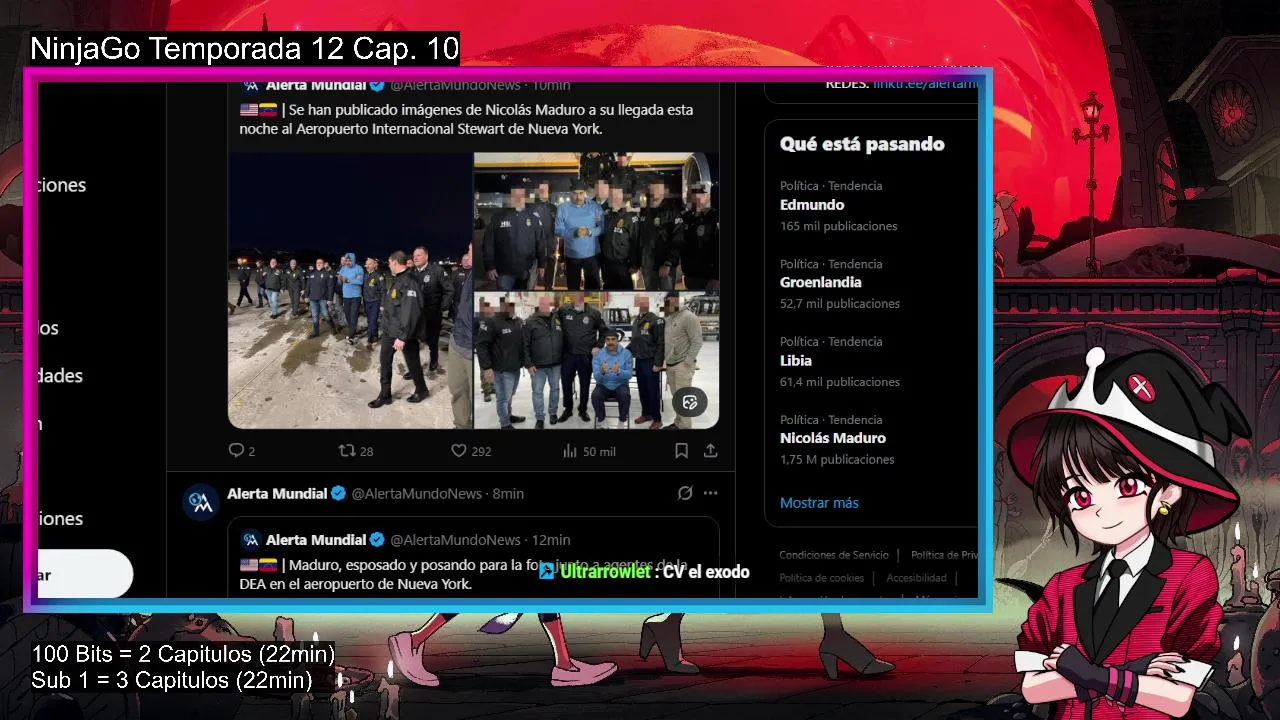Click the NinjaGo Temporada 12 Cap. 10 title

coord(245,48)
